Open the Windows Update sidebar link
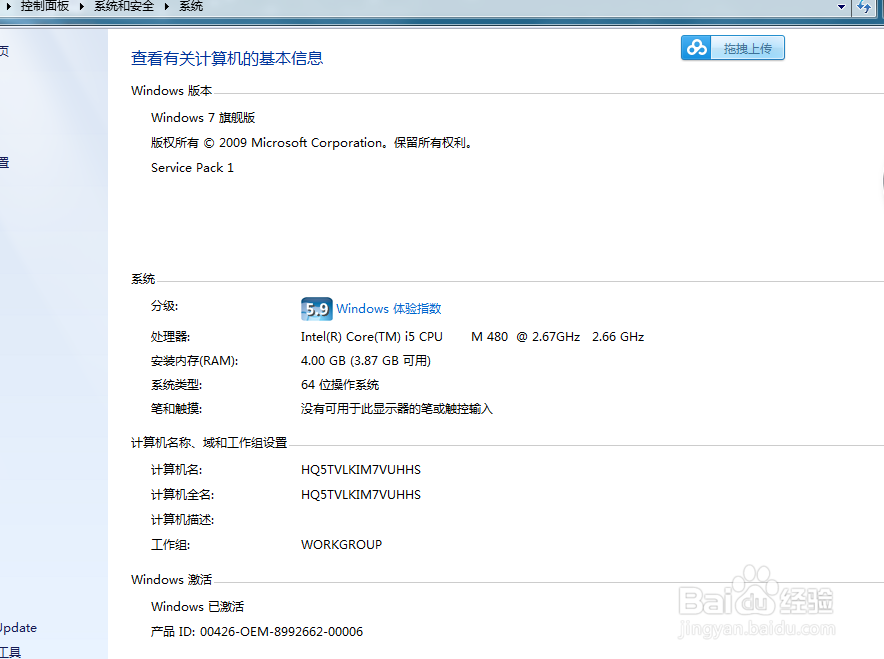The image size is (884, 659). [18, 628]
